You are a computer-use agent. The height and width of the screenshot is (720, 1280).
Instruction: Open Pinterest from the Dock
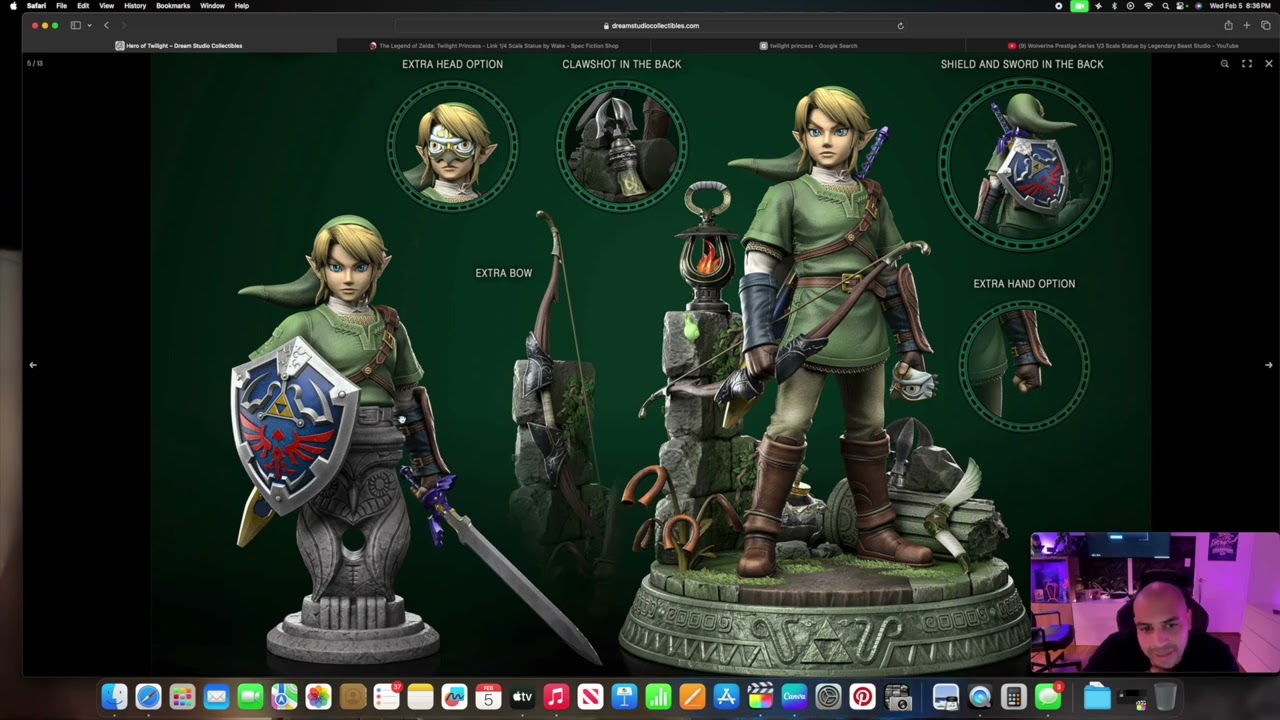click(862, 697)
